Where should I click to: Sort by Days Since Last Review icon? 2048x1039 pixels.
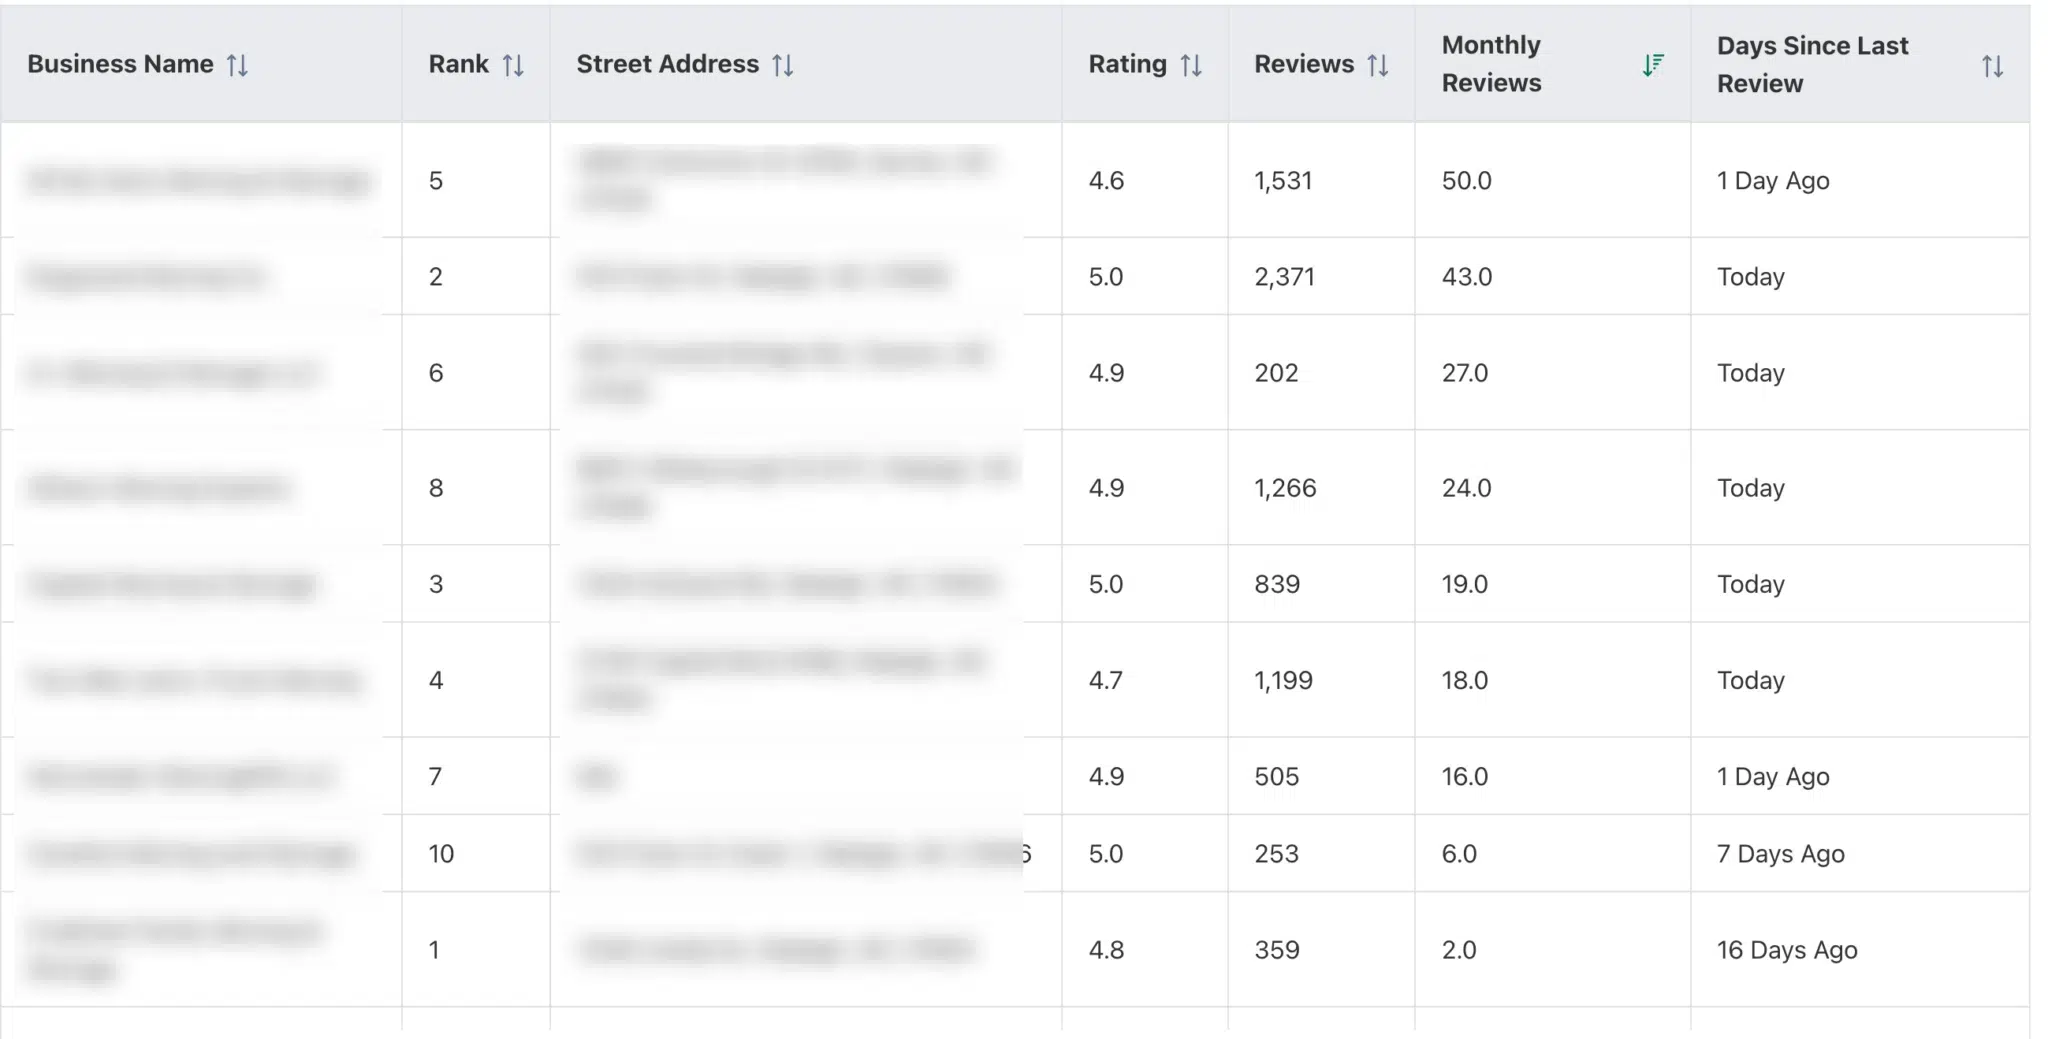(x=1992, y=66)
